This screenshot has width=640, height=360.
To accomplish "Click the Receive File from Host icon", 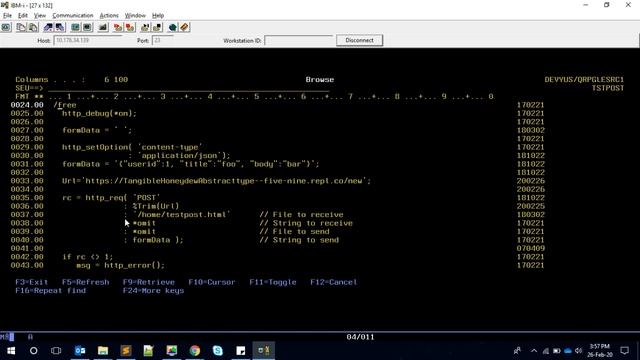I will [60, 27].
